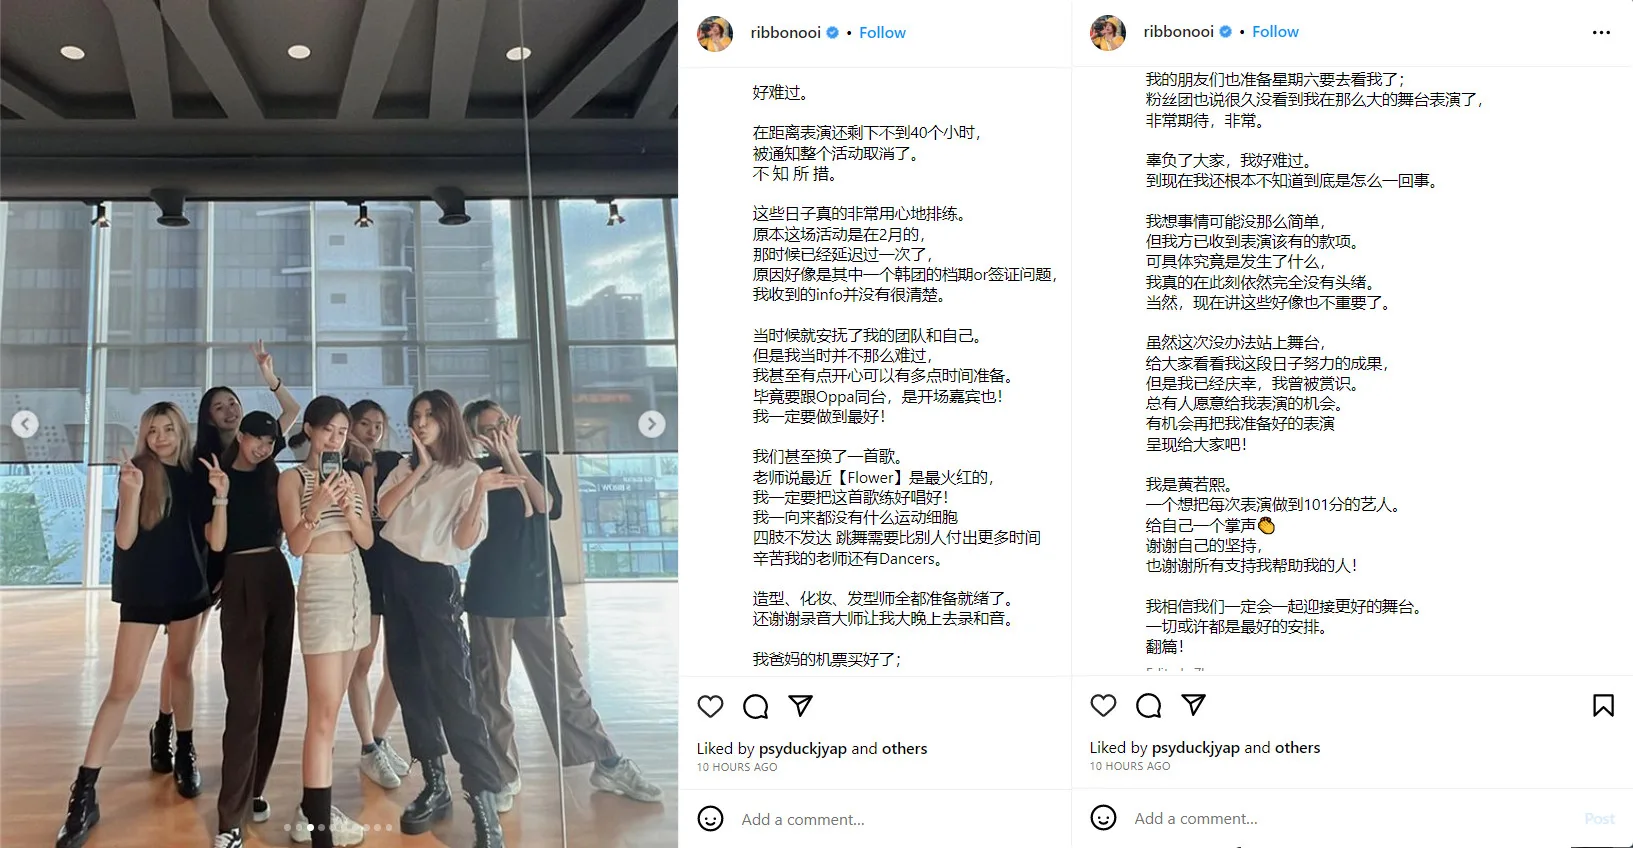Follow ribbonooi in the right panel
The height and width of the screenshot is (848, 1633).
click(1275, 32)
